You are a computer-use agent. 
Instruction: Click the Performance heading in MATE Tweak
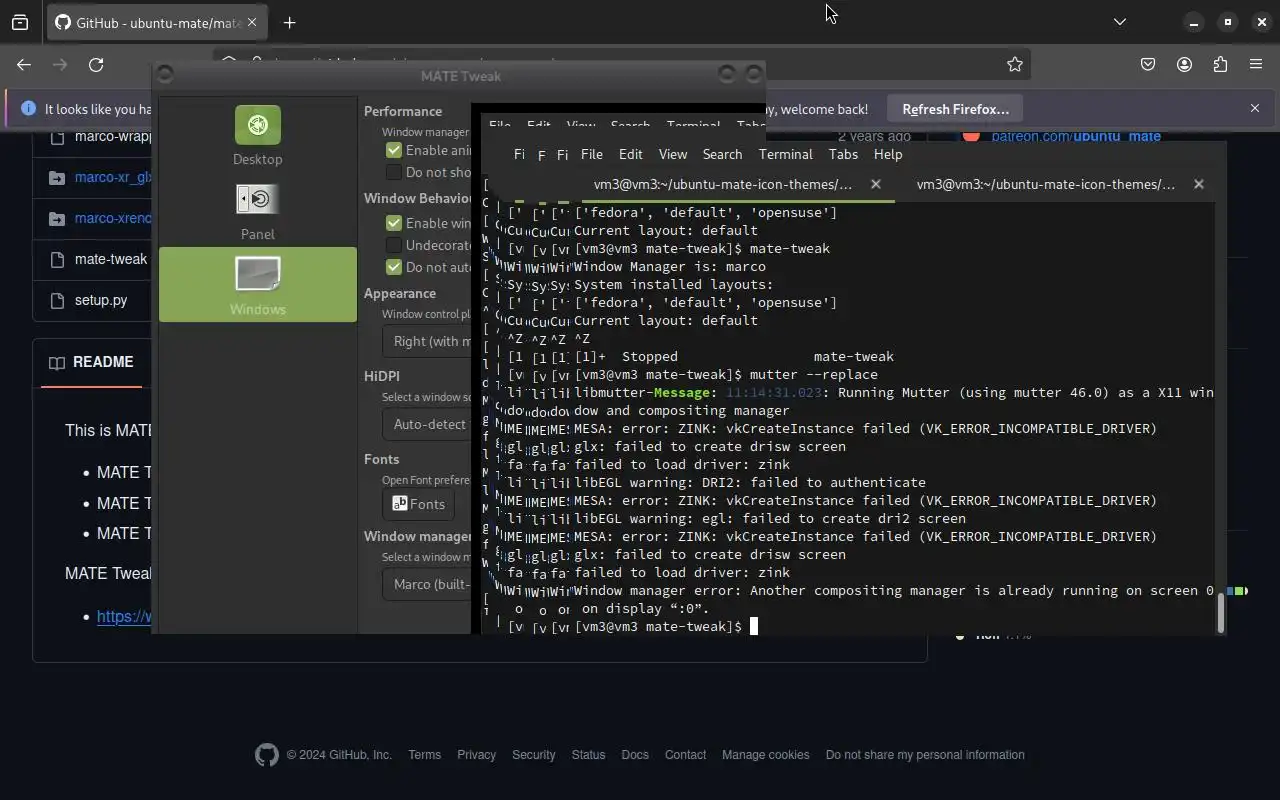(x=403, y=111)
